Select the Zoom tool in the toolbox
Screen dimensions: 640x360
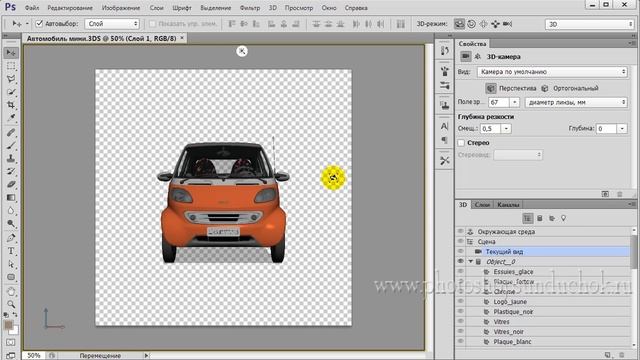coord(11,304)
